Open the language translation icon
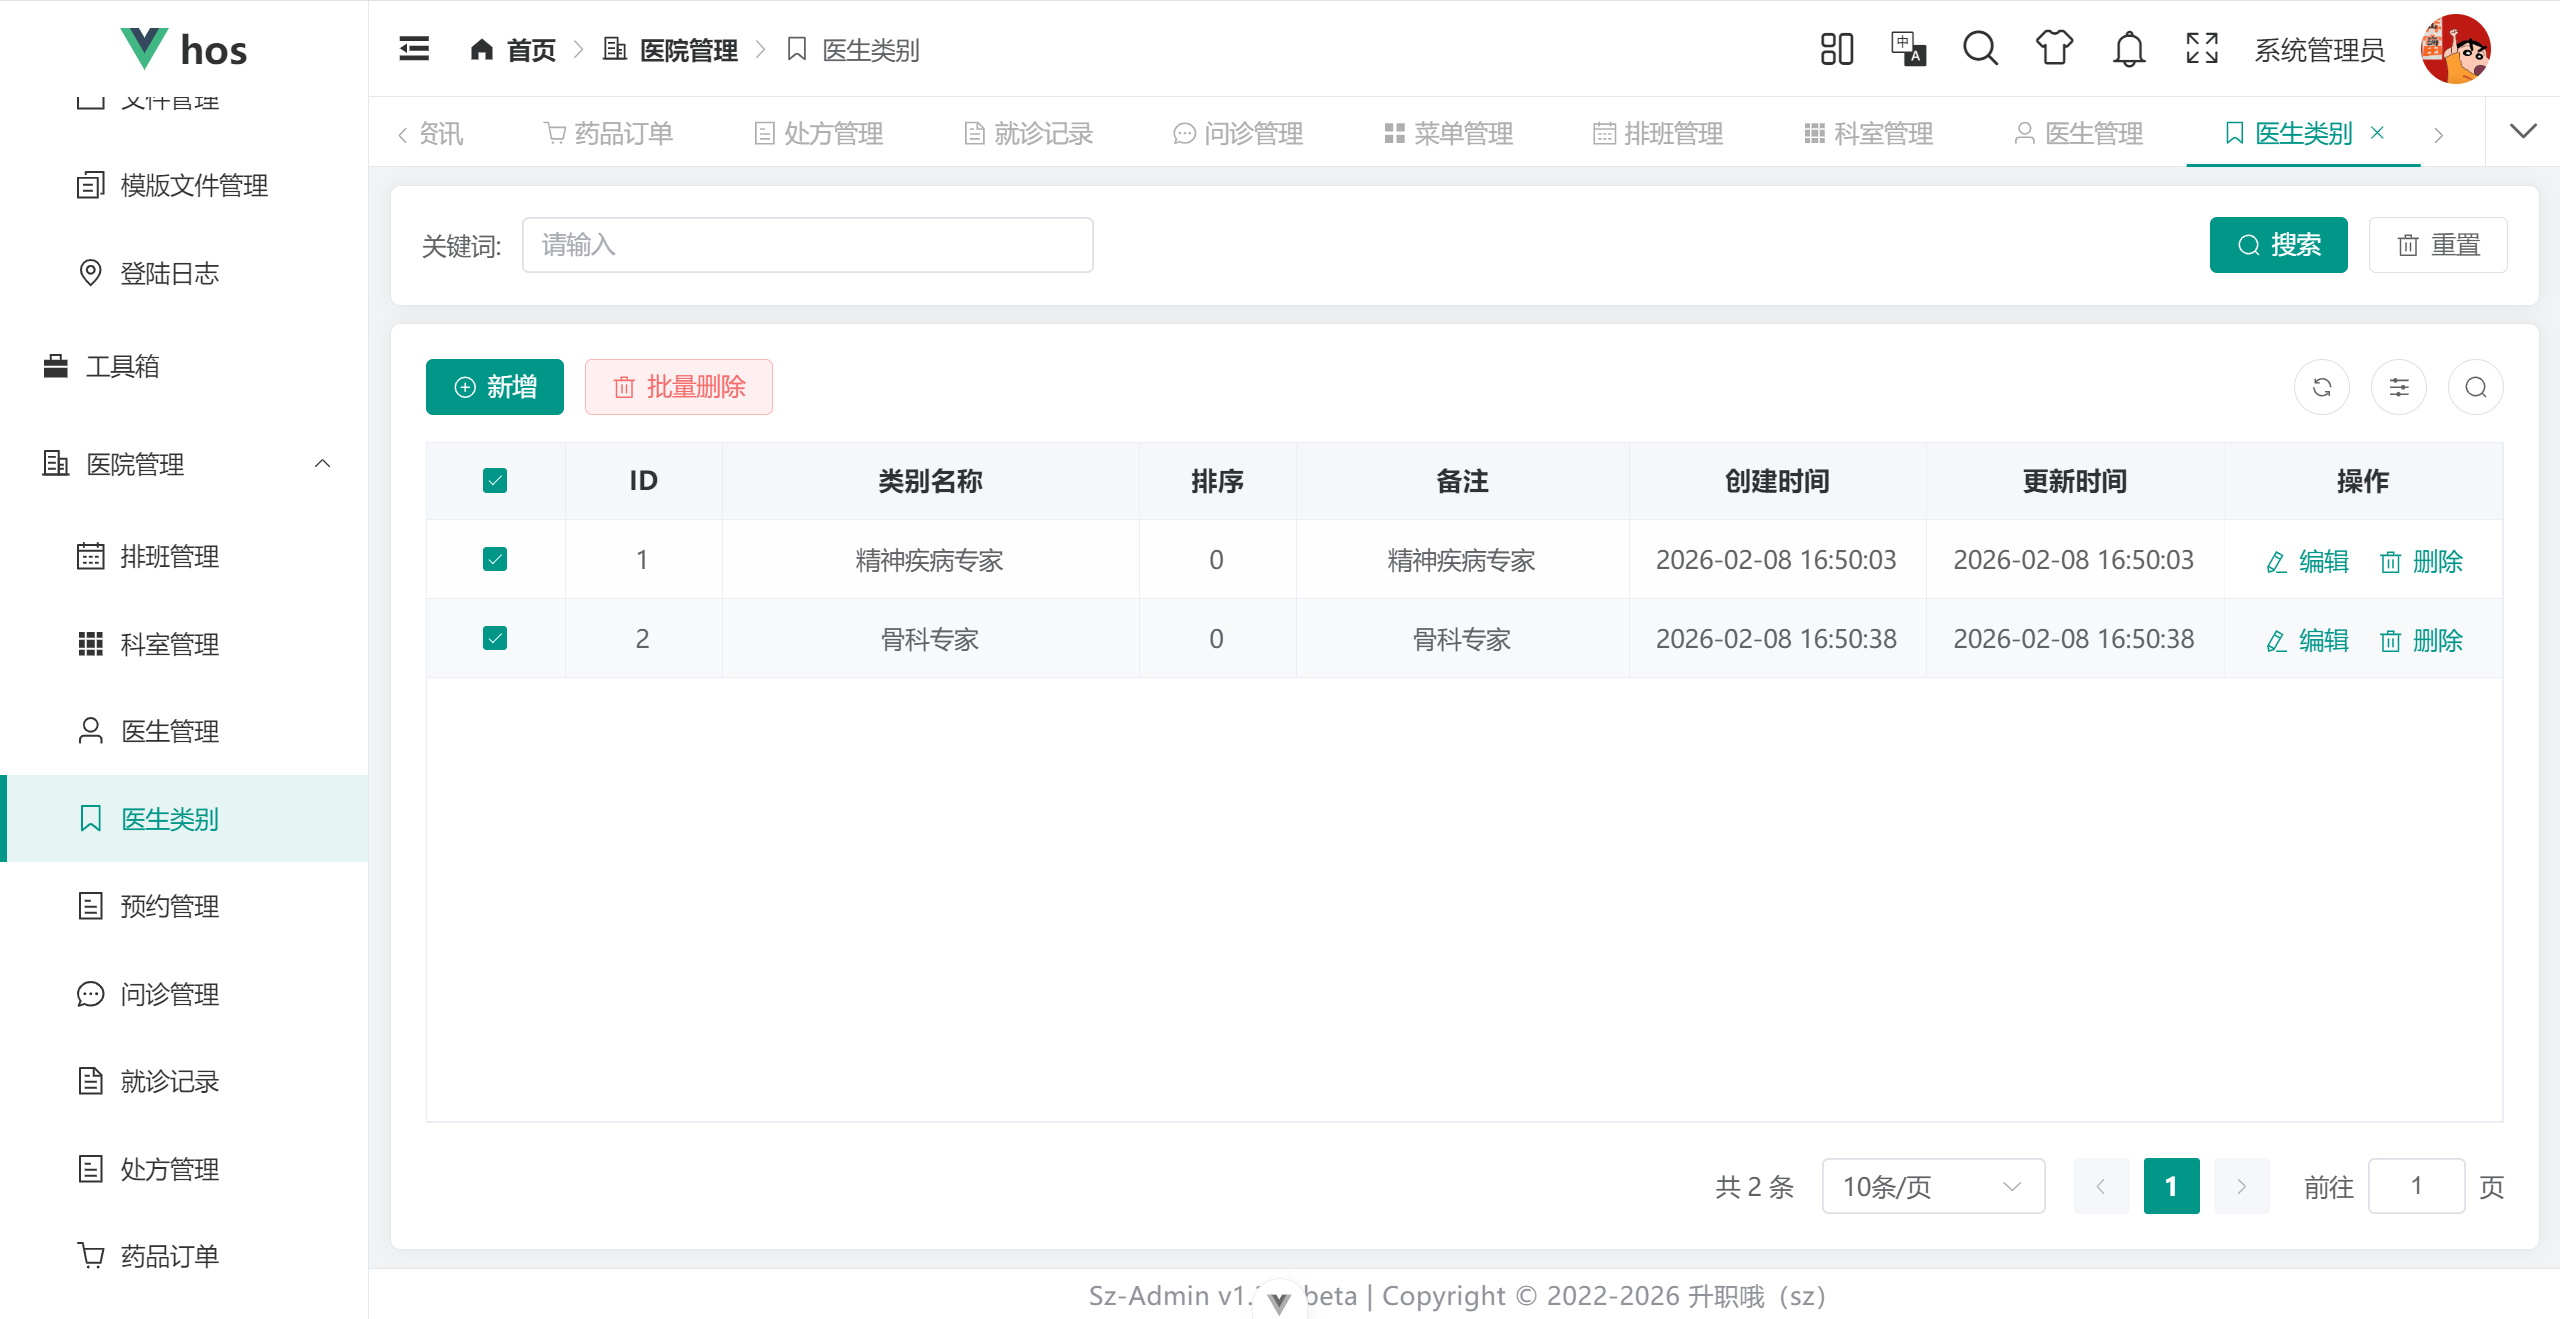This screenshot has height=1319, width=2560. [x=1908, y=49]
